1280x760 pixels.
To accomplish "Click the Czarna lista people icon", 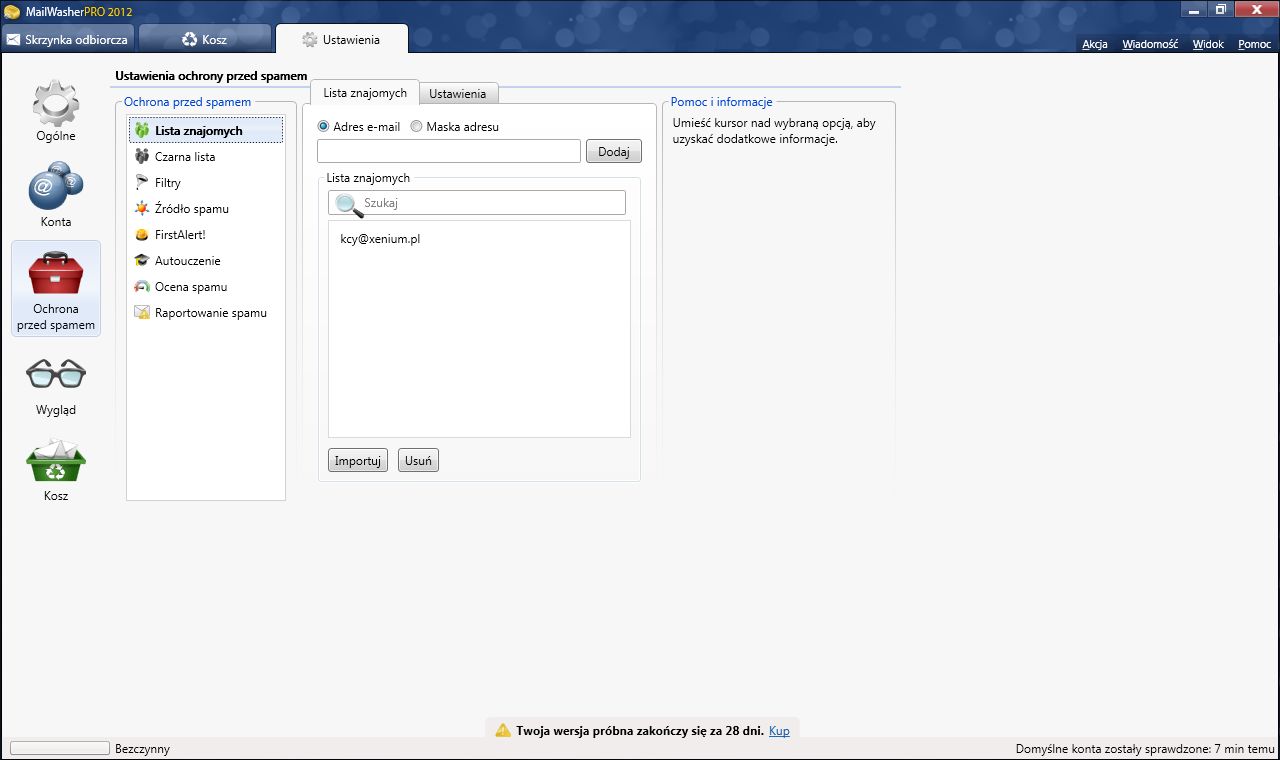I will click(142, 157).
